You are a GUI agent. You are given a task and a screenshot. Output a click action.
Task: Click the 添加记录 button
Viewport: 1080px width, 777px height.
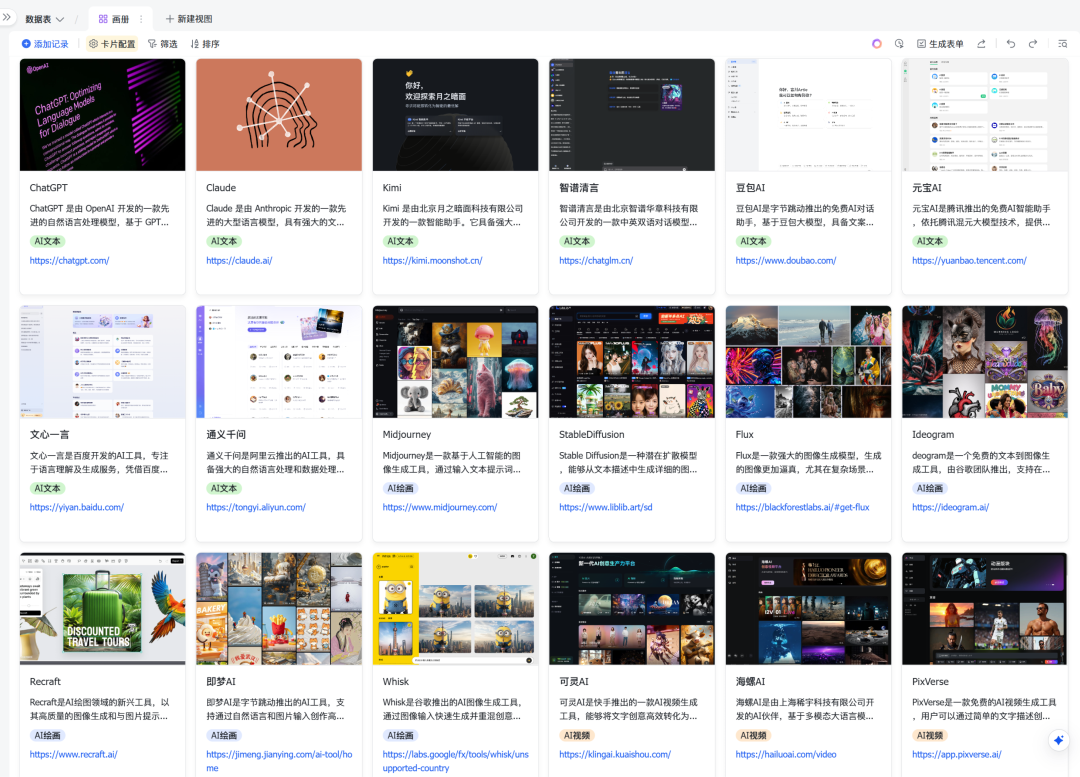click(x=45, y=44)
